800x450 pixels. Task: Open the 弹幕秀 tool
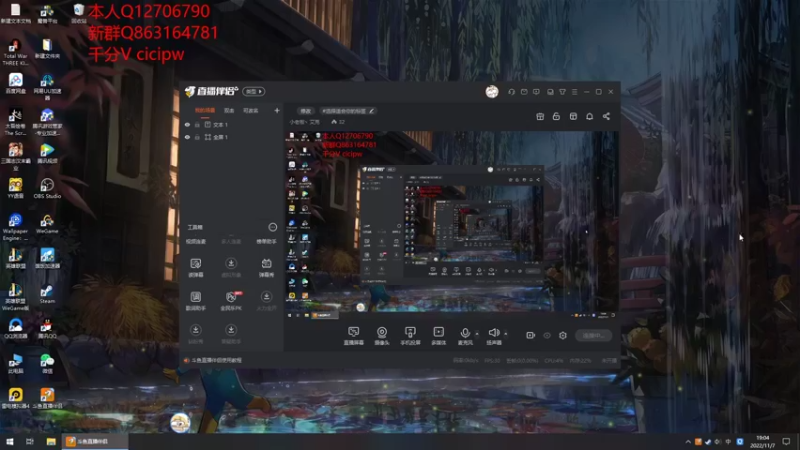[266, 267]
